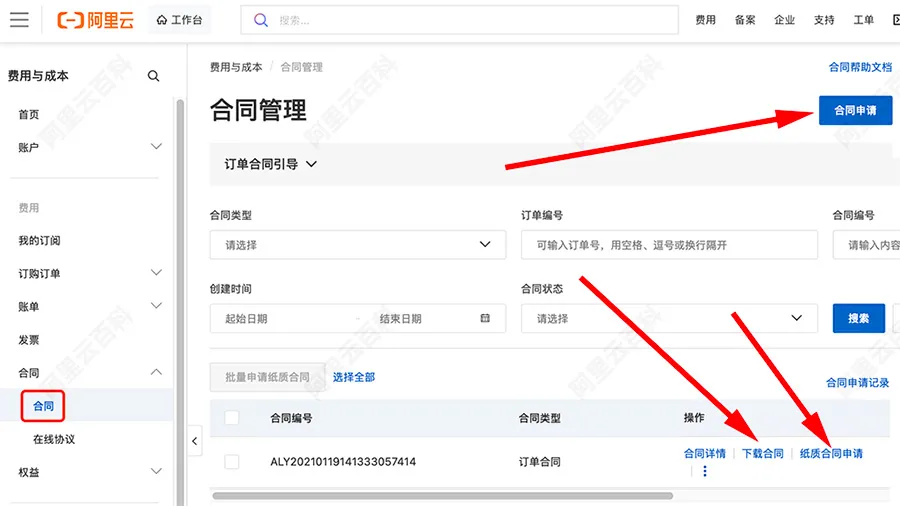Click the 选择全部 link
This screenshot has width=900, height=506.
[x=354, y=377]
